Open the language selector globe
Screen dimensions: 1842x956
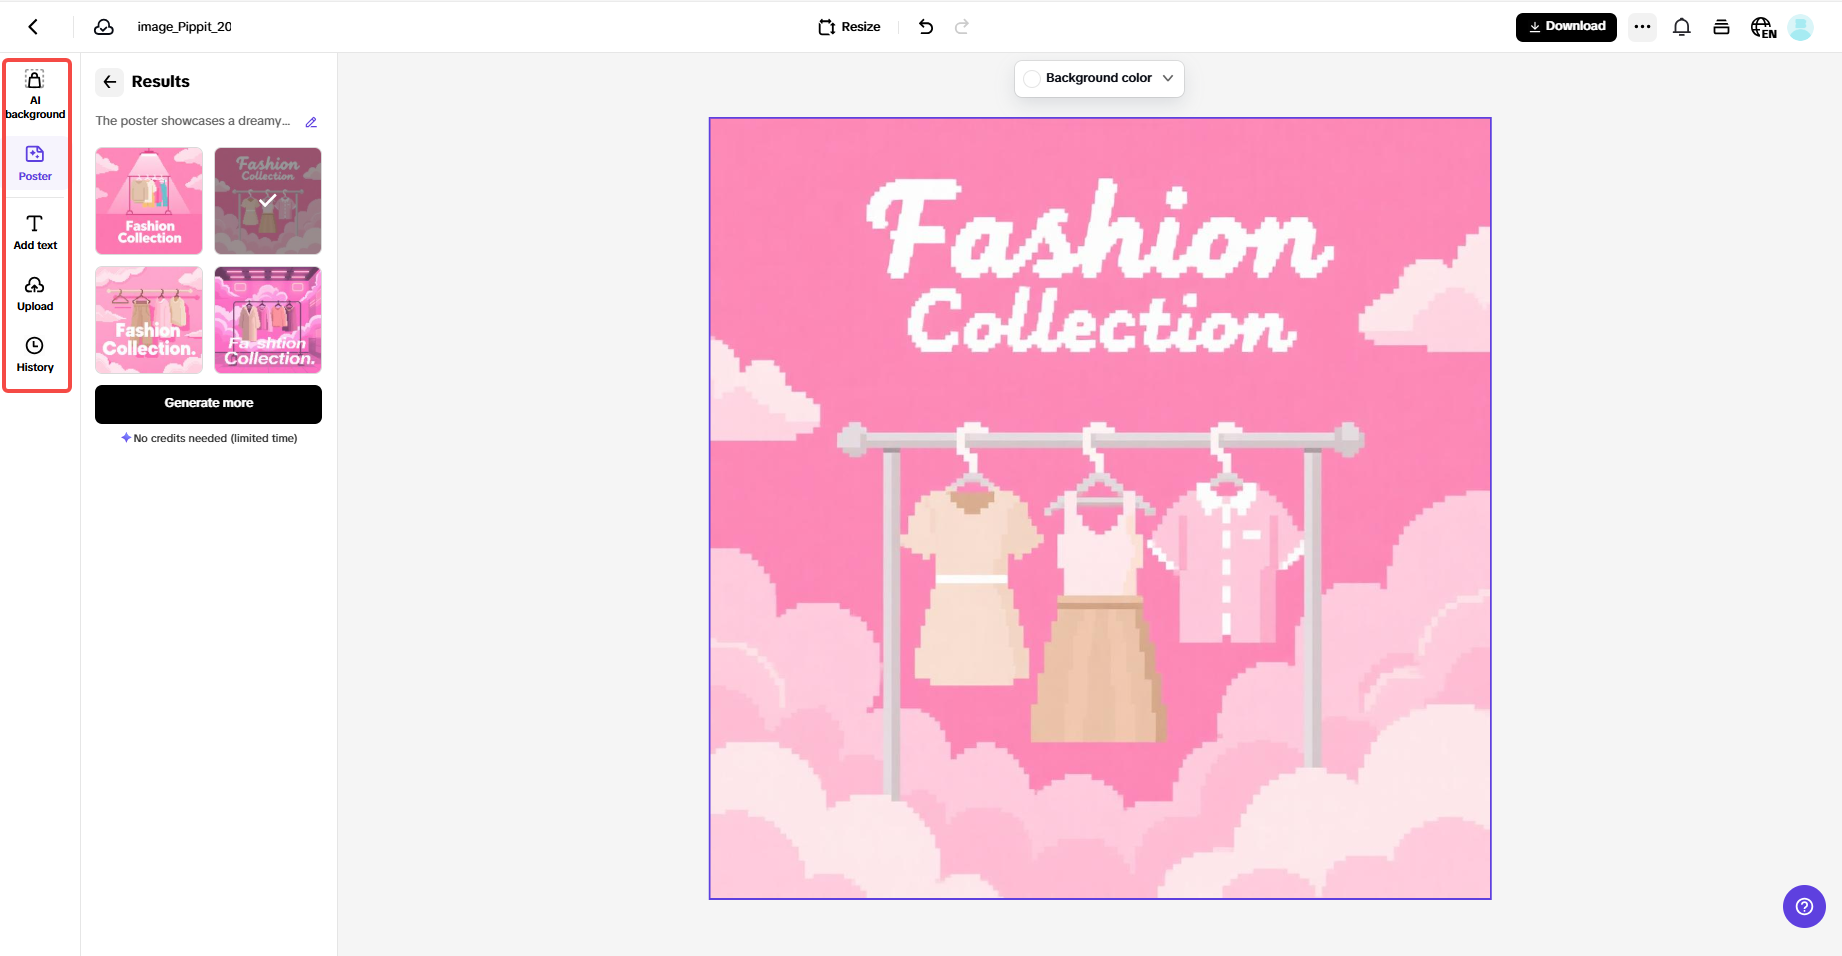[1762, 27]
